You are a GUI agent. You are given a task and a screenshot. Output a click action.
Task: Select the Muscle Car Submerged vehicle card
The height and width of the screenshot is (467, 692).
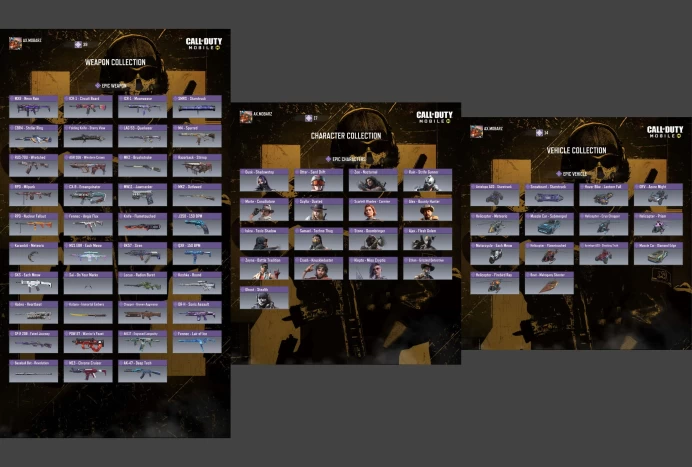[549, 224]
